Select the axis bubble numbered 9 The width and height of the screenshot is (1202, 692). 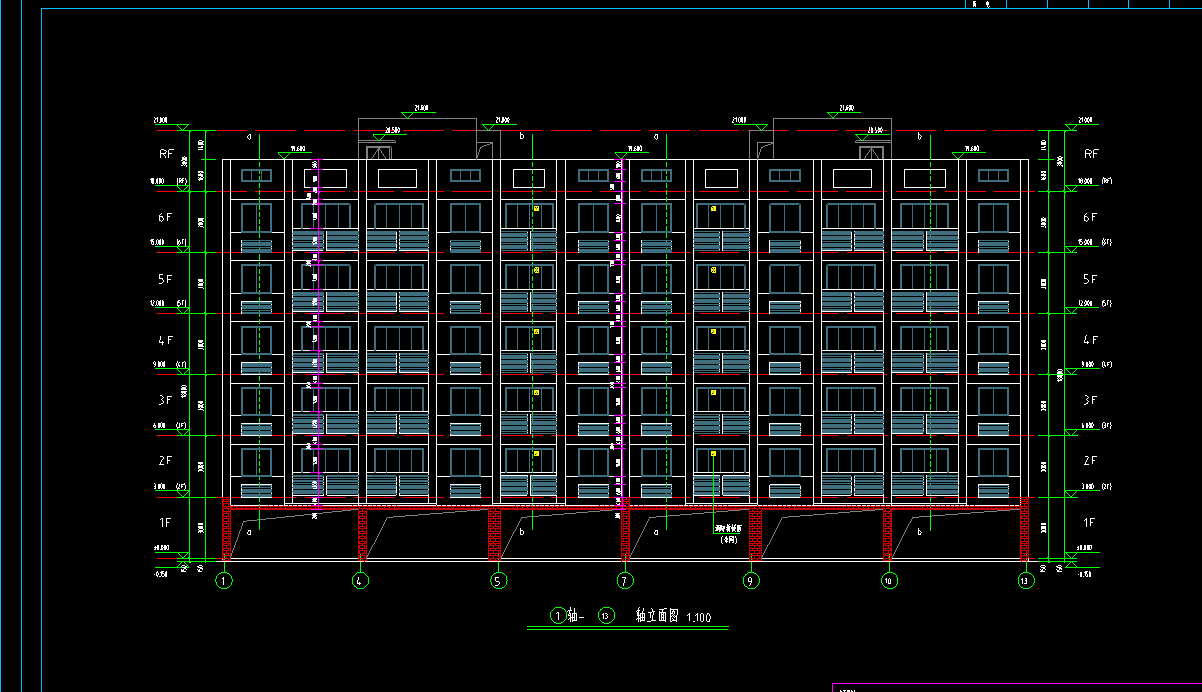pyautogui.click(x=750, y=580)
